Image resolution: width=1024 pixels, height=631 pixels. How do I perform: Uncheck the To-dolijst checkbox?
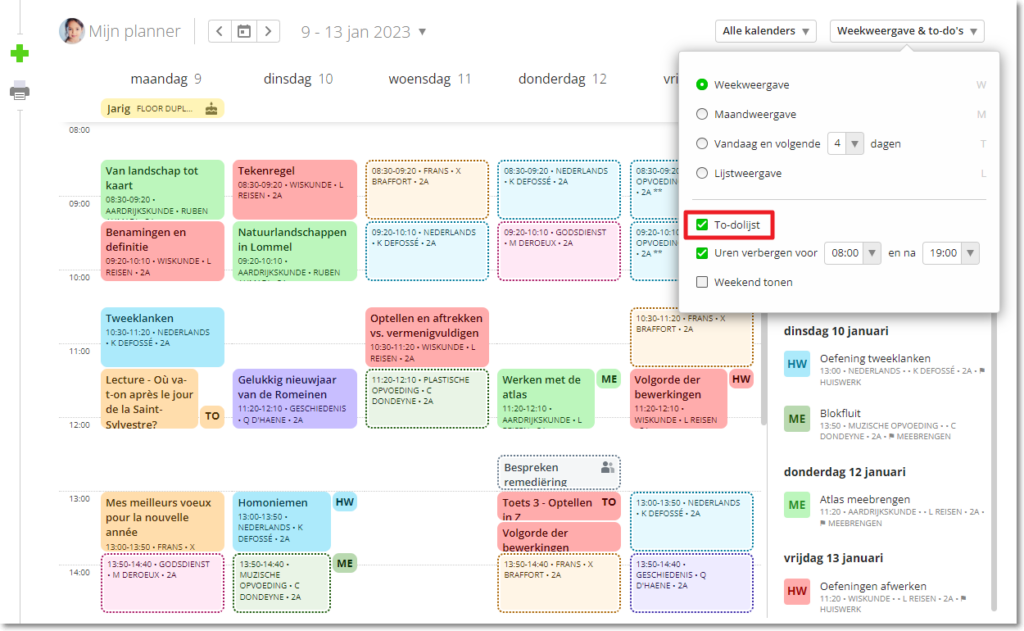click(x=702, y=225)
